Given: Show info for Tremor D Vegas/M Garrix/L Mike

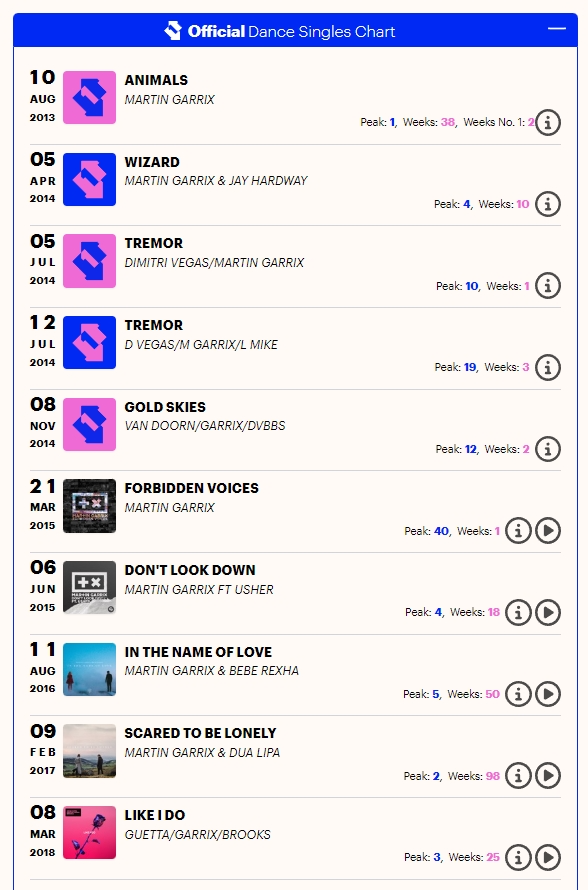Looking at the screenshot, I should [x=548, y=367].
